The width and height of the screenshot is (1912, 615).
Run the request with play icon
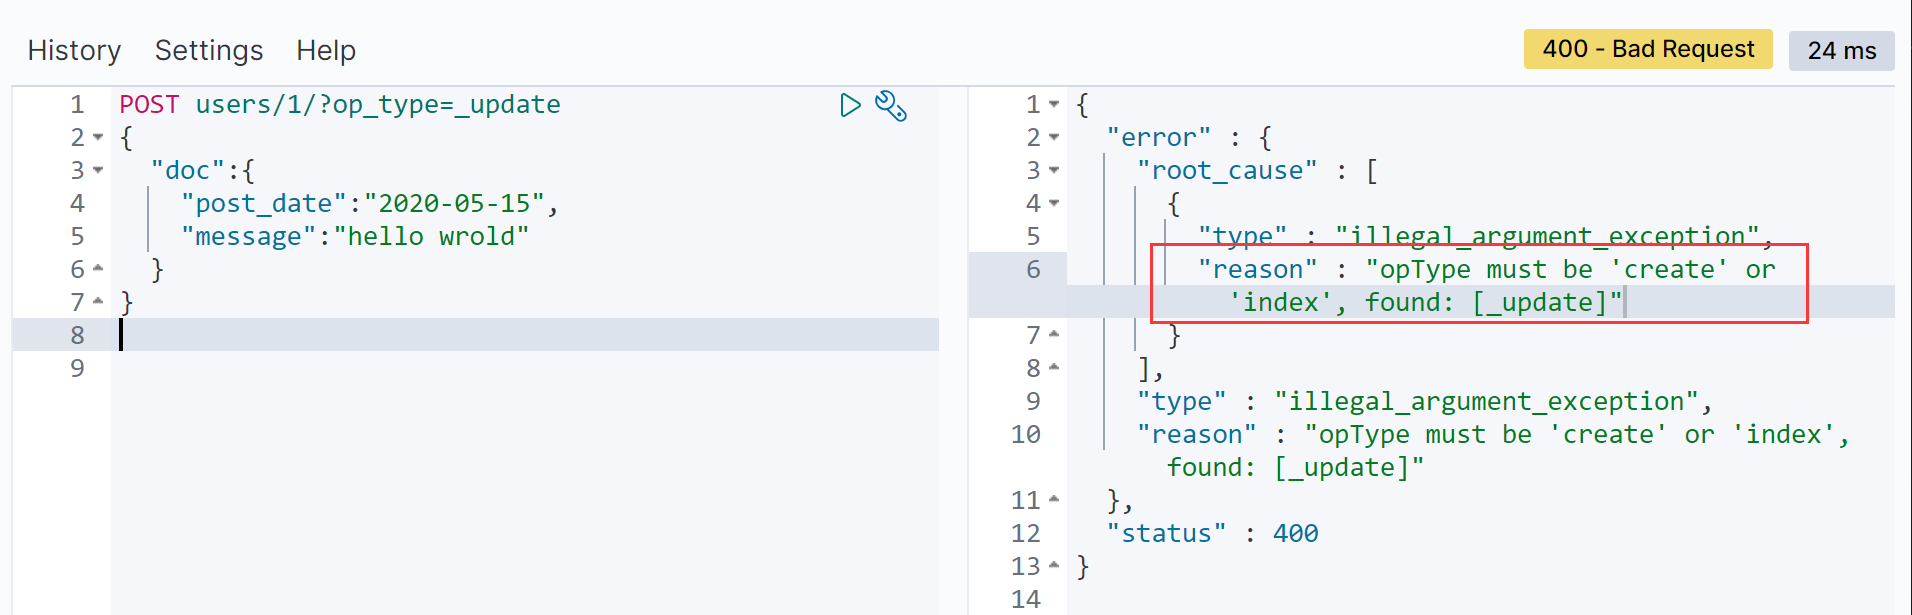(x=850, y=105)
